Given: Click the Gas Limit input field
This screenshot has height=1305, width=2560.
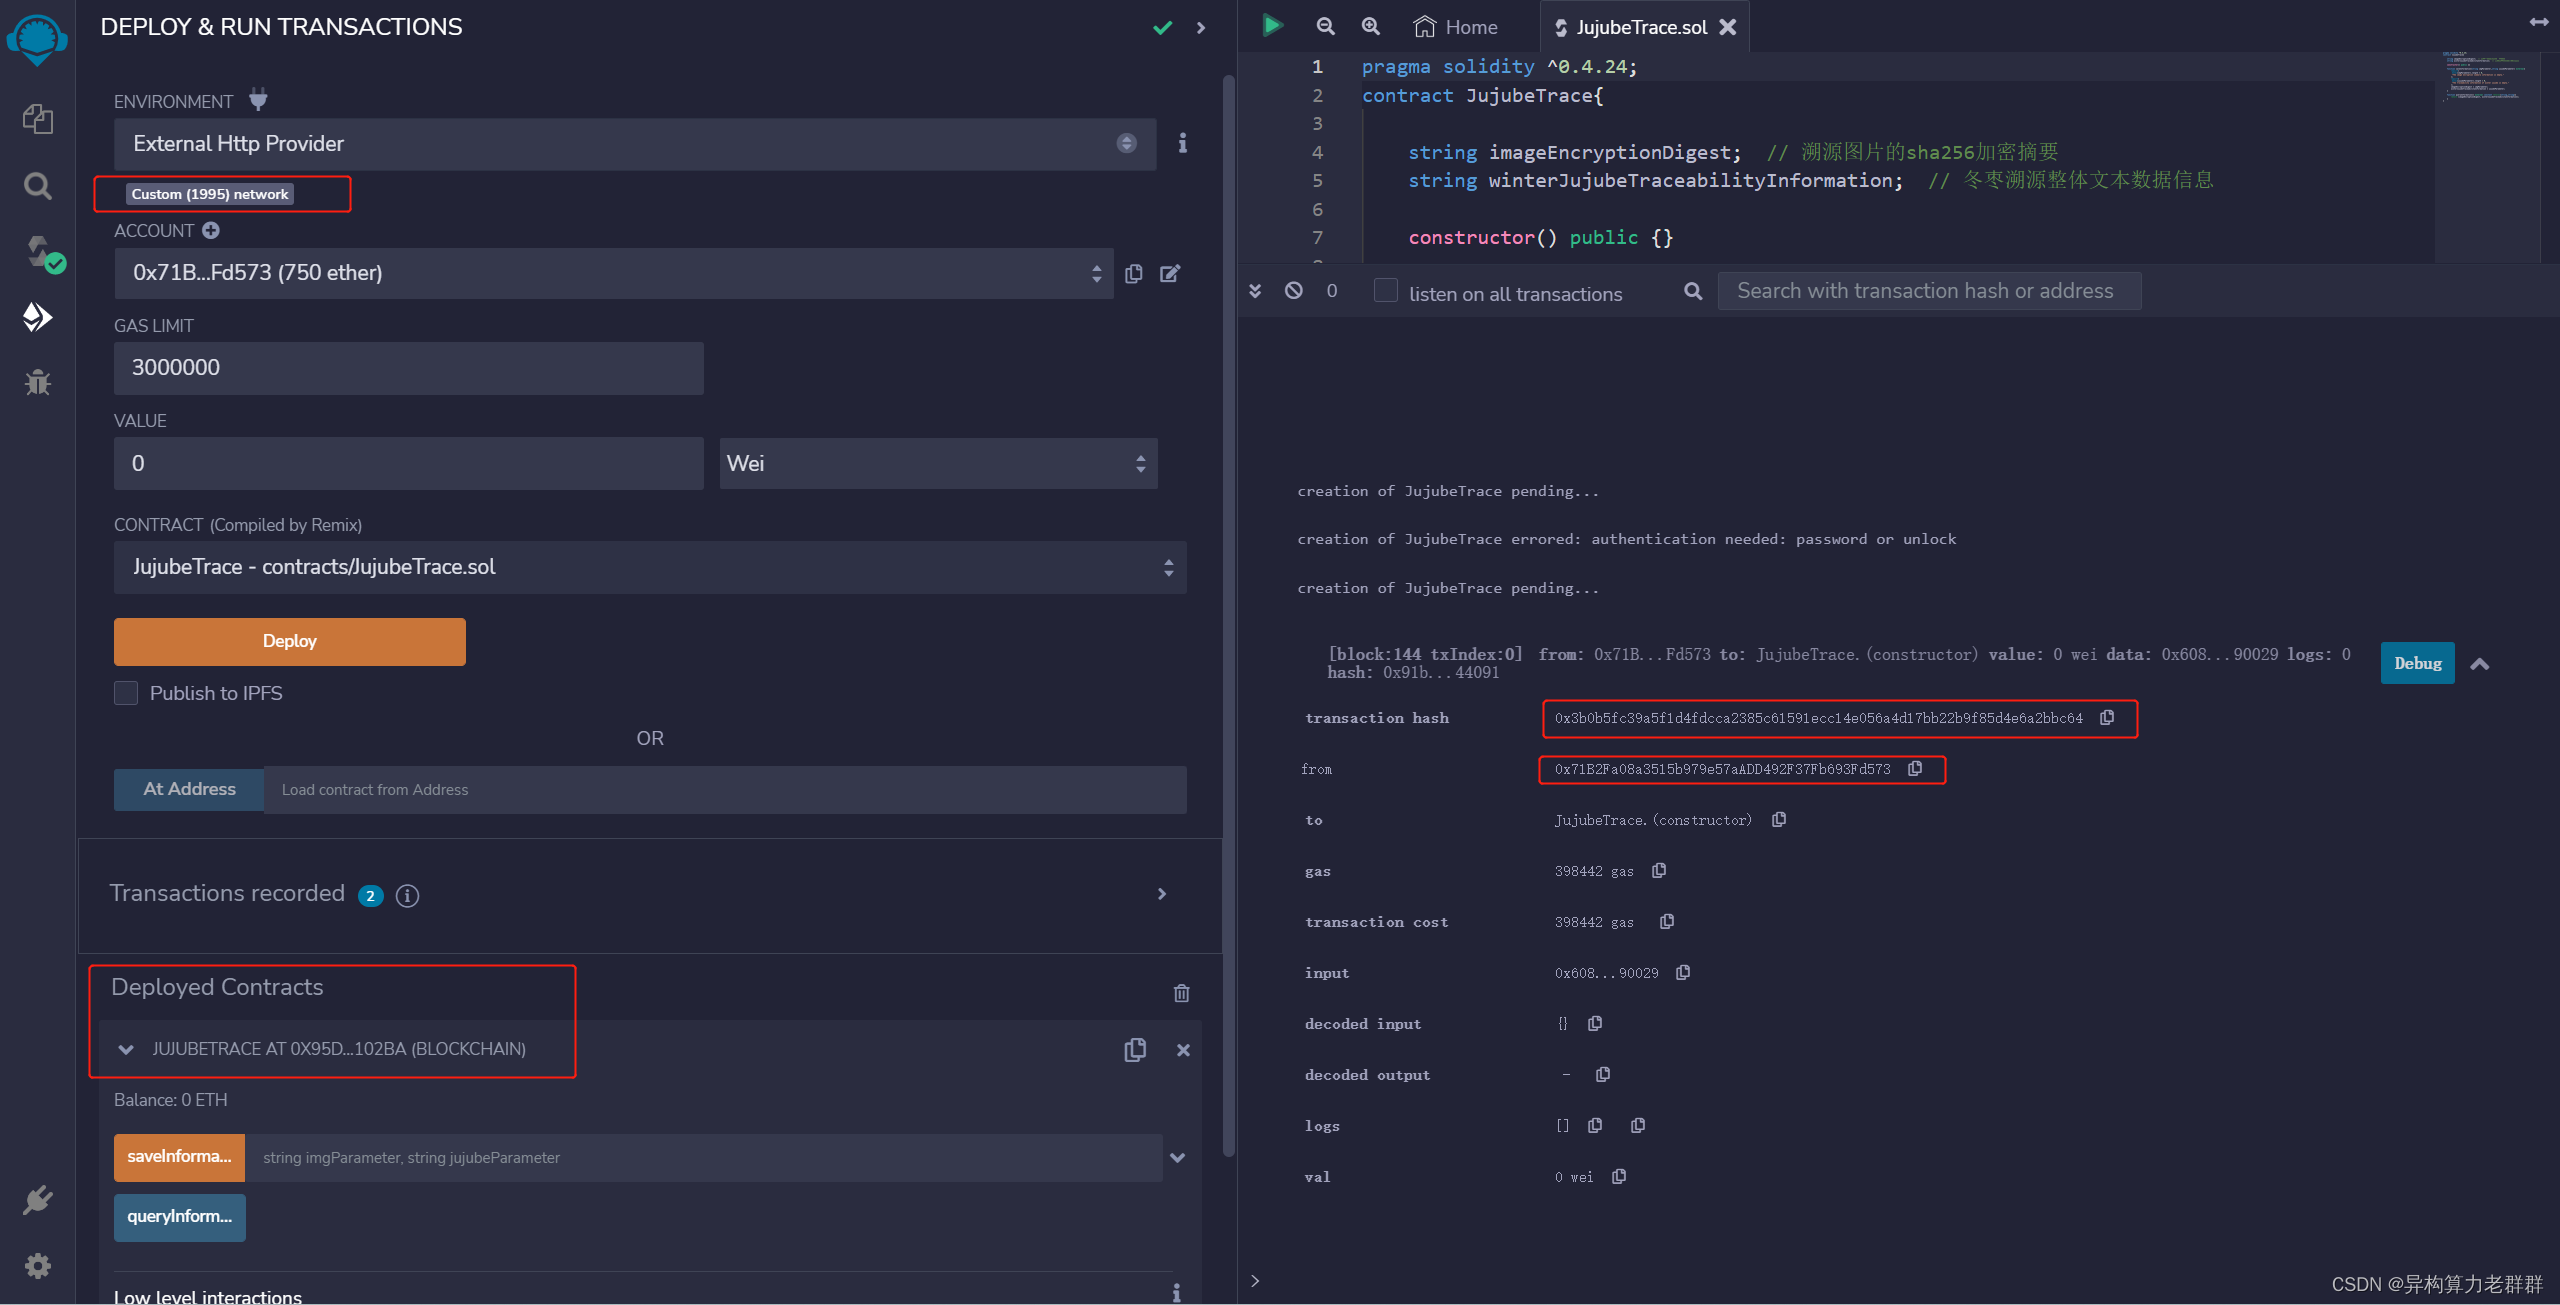Looking at the screenshot, I should click(x=409, y=368).
